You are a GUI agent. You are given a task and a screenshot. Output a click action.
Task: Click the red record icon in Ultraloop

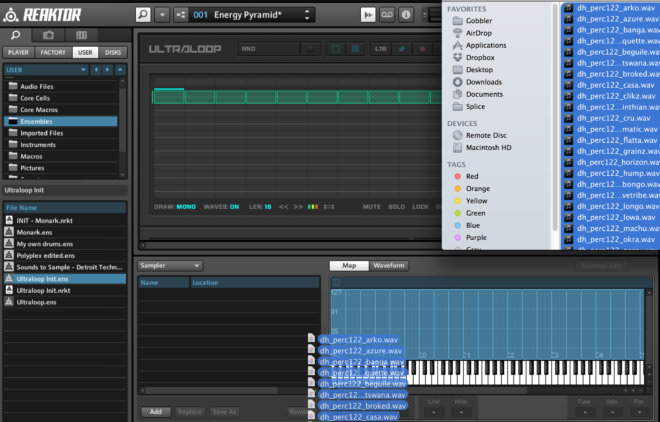423,49
